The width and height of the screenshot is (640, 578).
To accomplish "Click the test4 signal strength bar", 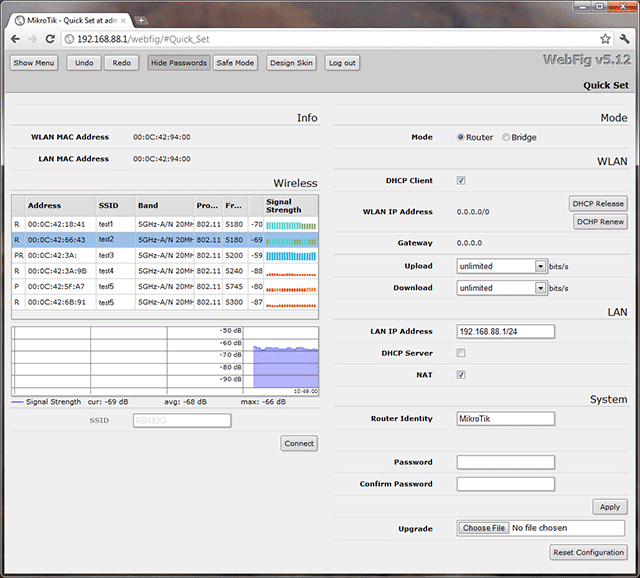I will (291, 275).
